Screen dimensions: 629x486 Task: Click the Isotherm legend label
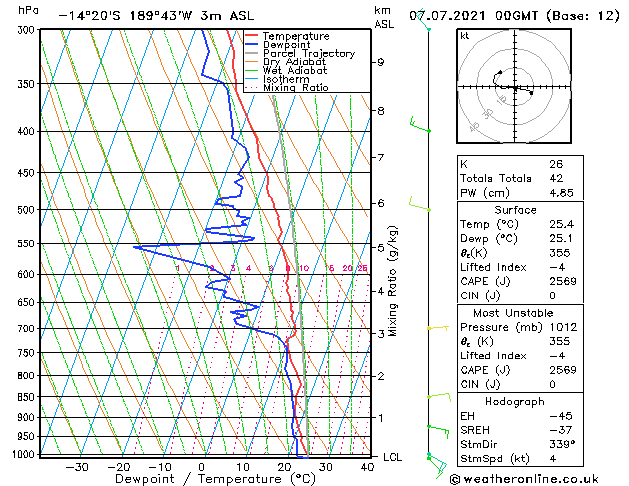pyautogui.click(x=286, y=79)
